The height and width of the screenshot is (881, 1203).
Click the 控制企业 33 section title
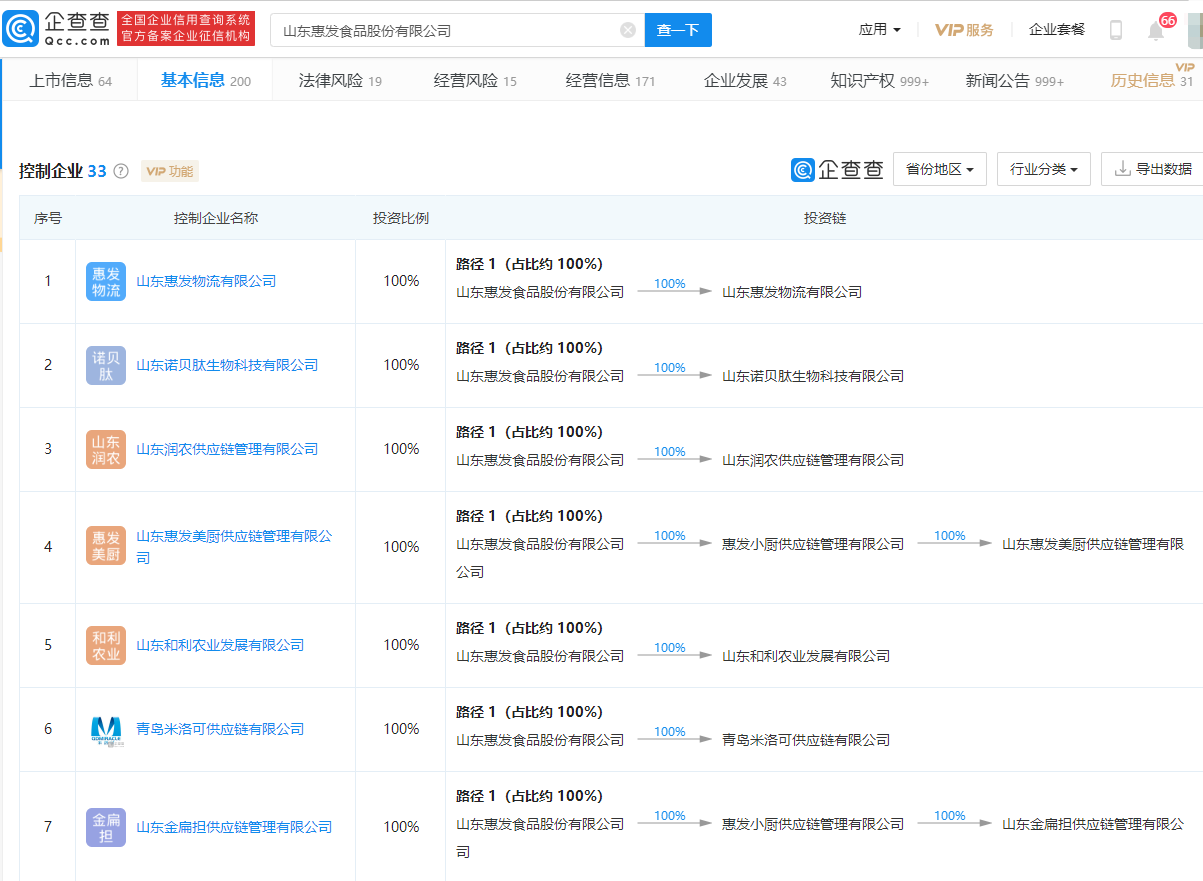[62, 171]
